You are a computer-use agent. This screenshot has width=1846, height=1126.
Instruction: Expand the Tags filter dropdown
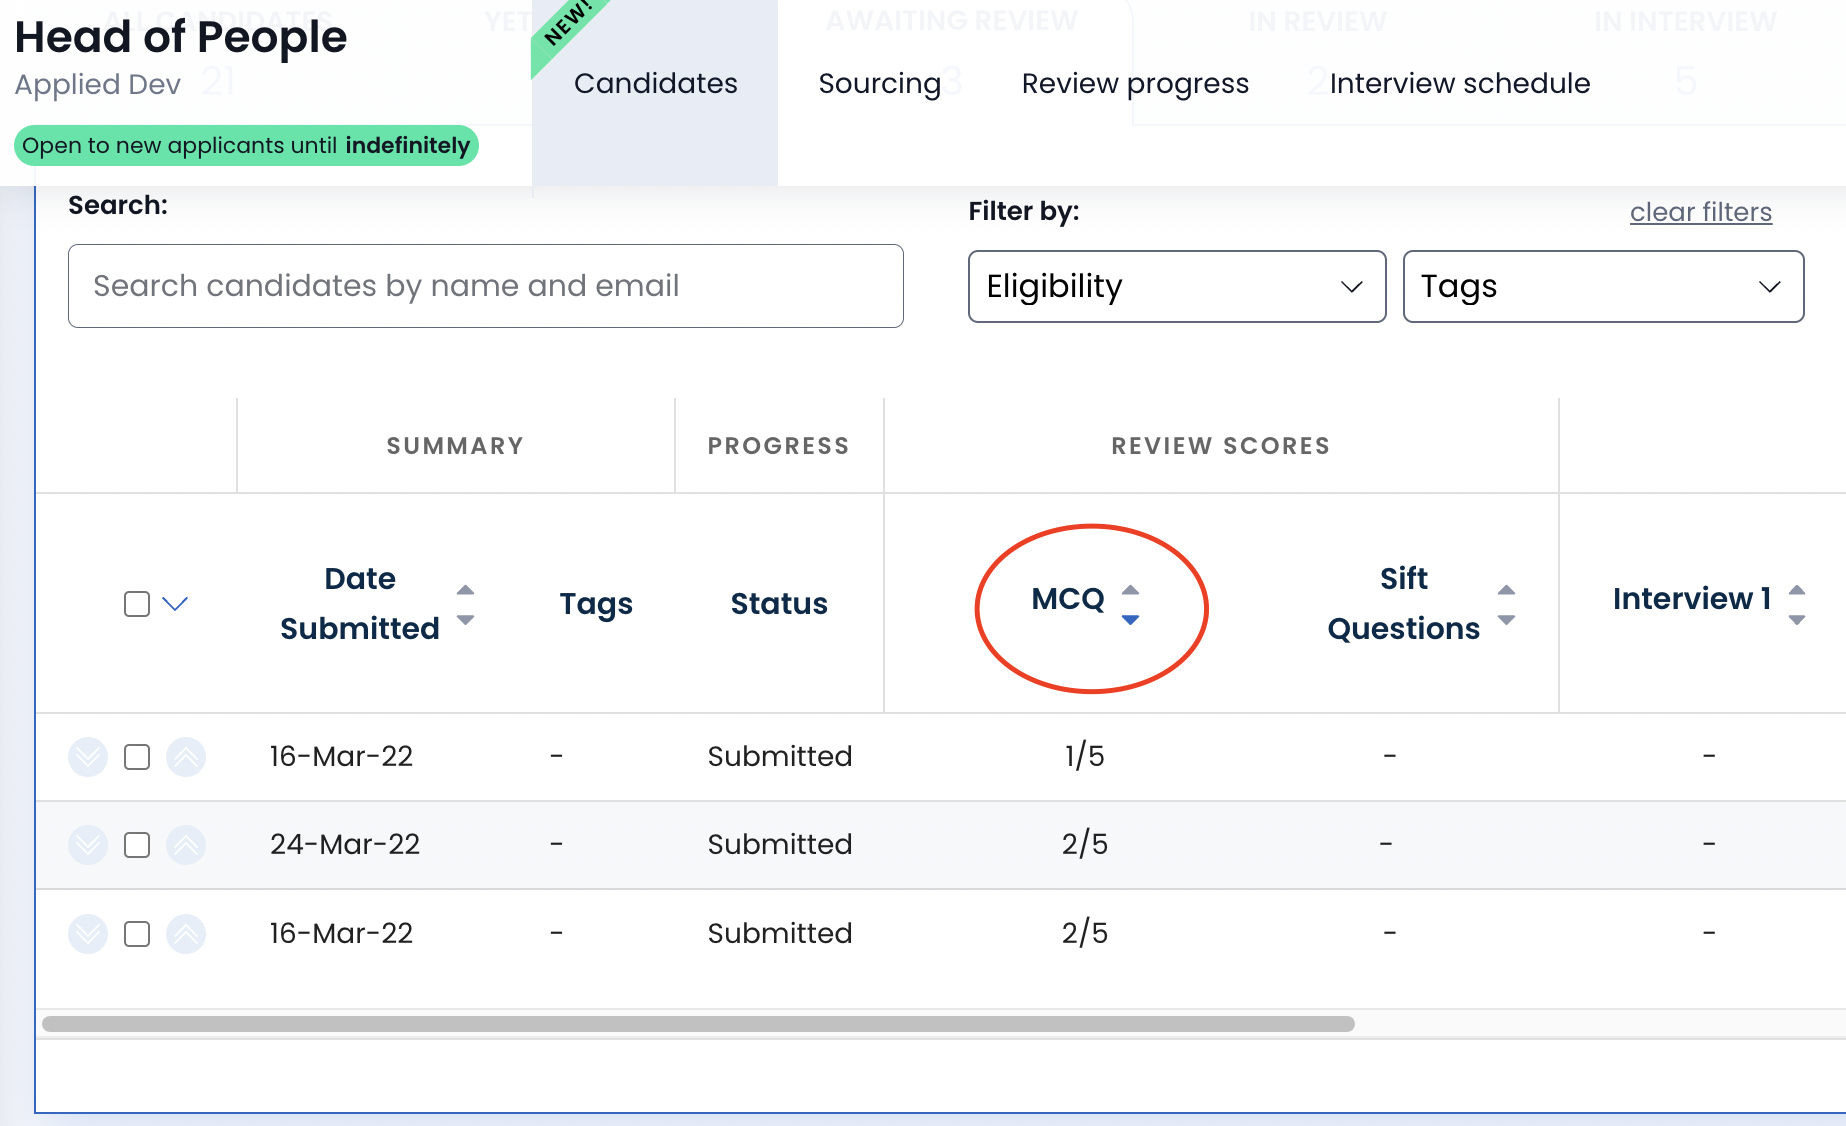coord(1602,287)
